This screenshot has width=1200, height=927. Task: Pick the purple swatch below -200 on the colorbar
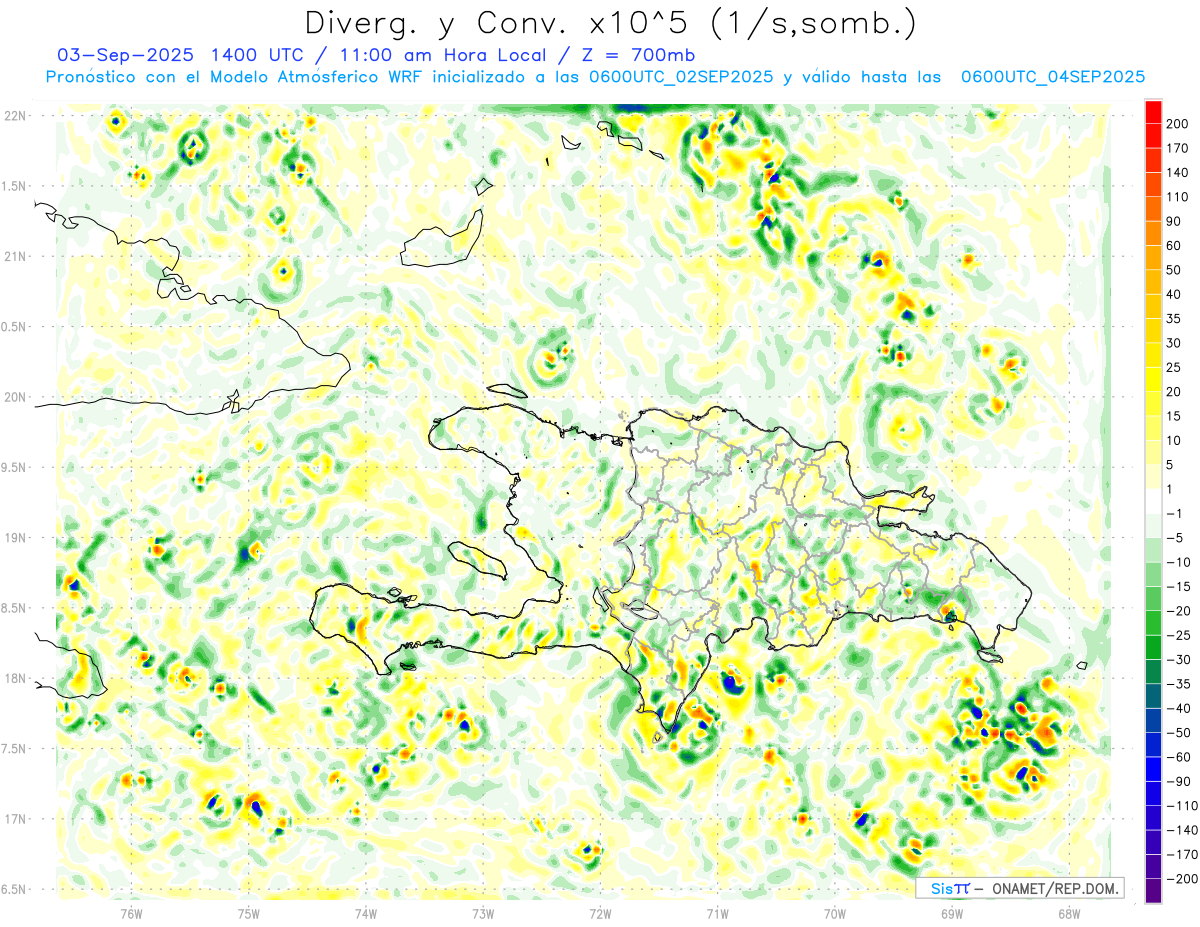tap(1154, 891)
